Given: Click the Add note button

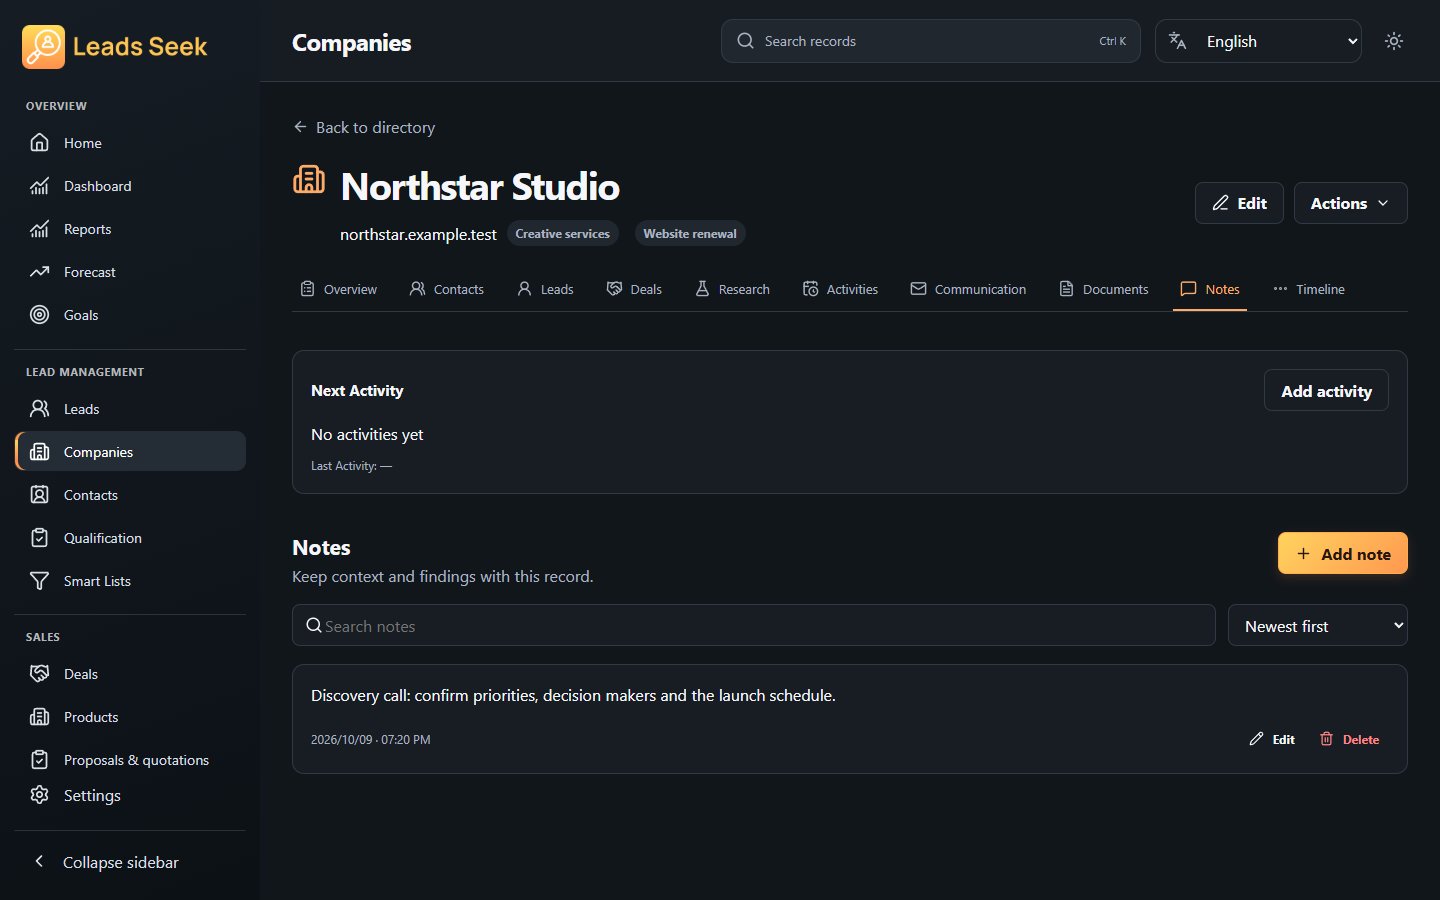Looking at the screenshot, I should [1342, 553].
